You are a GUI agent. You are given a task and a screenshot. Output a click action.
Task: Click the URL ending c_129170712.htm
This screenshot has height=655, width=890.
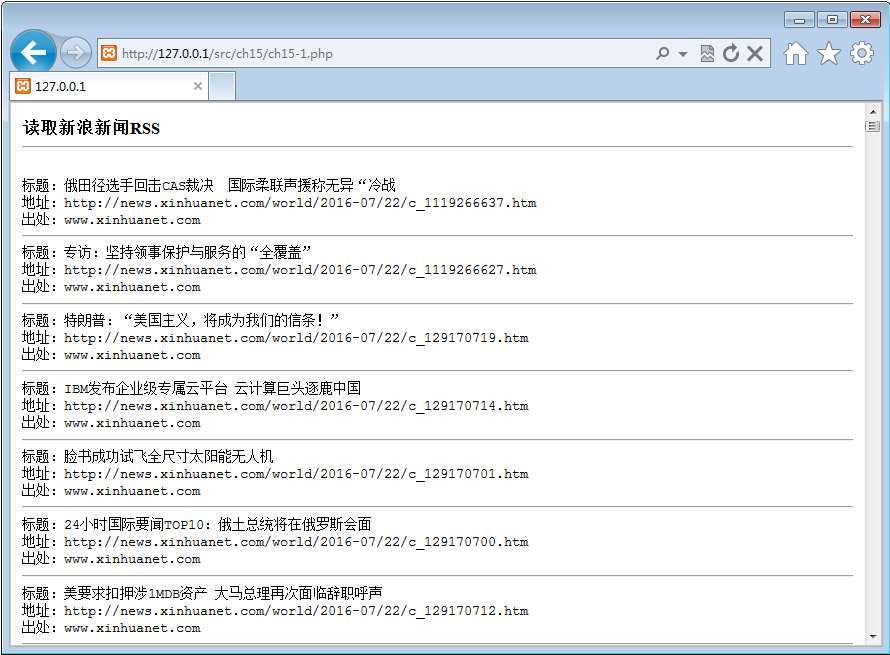[x=296, y=611]
